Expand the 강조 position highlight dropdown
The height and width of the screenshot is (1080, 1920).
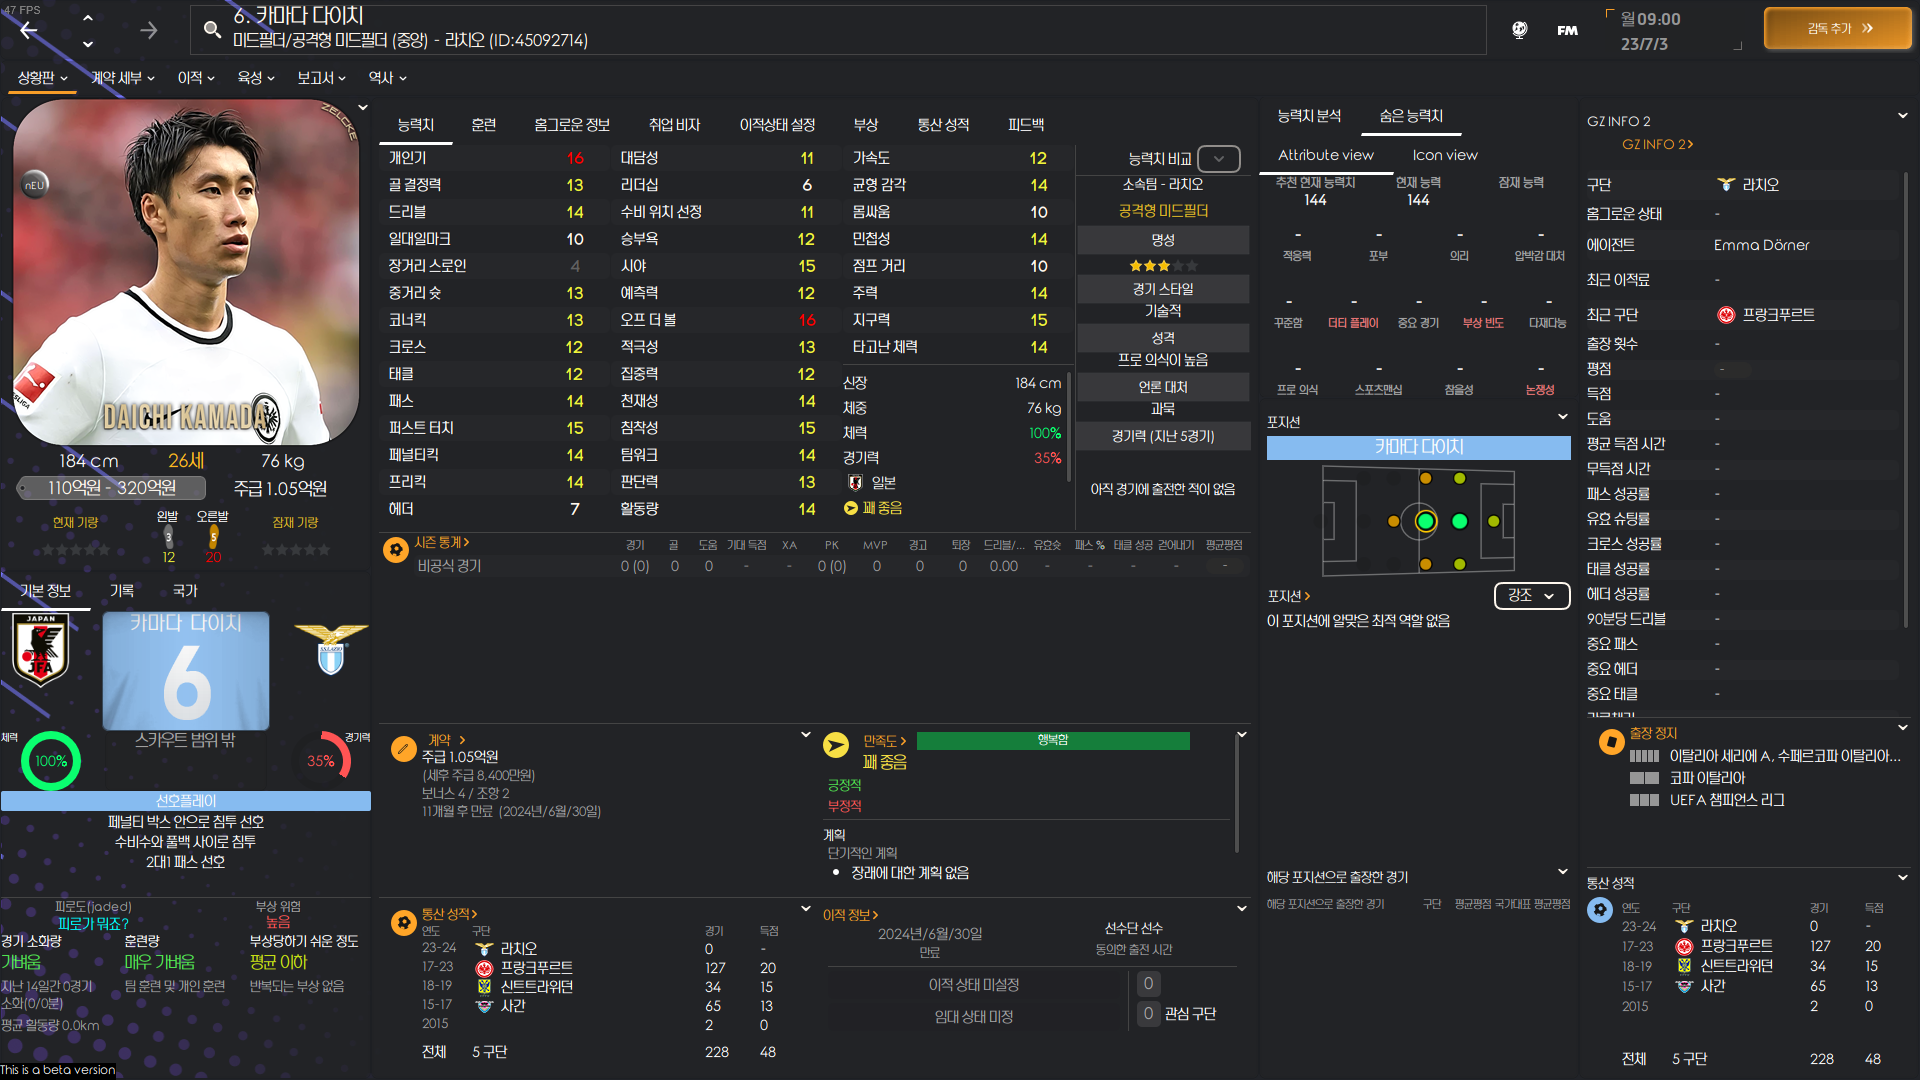click(x=1531, y=595)
